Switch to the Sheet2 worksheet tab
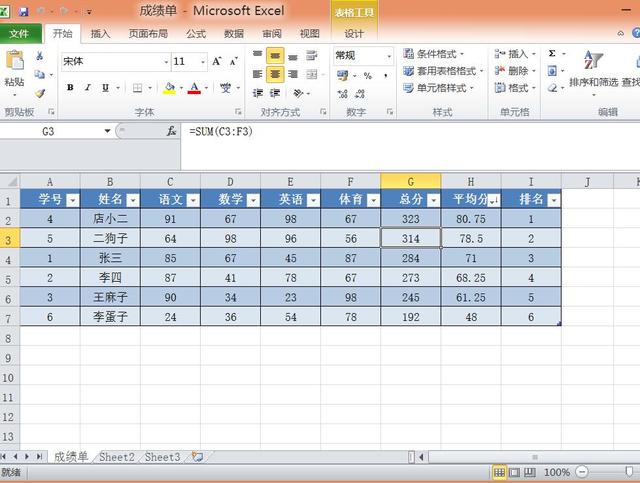 [x=116, y=457]
